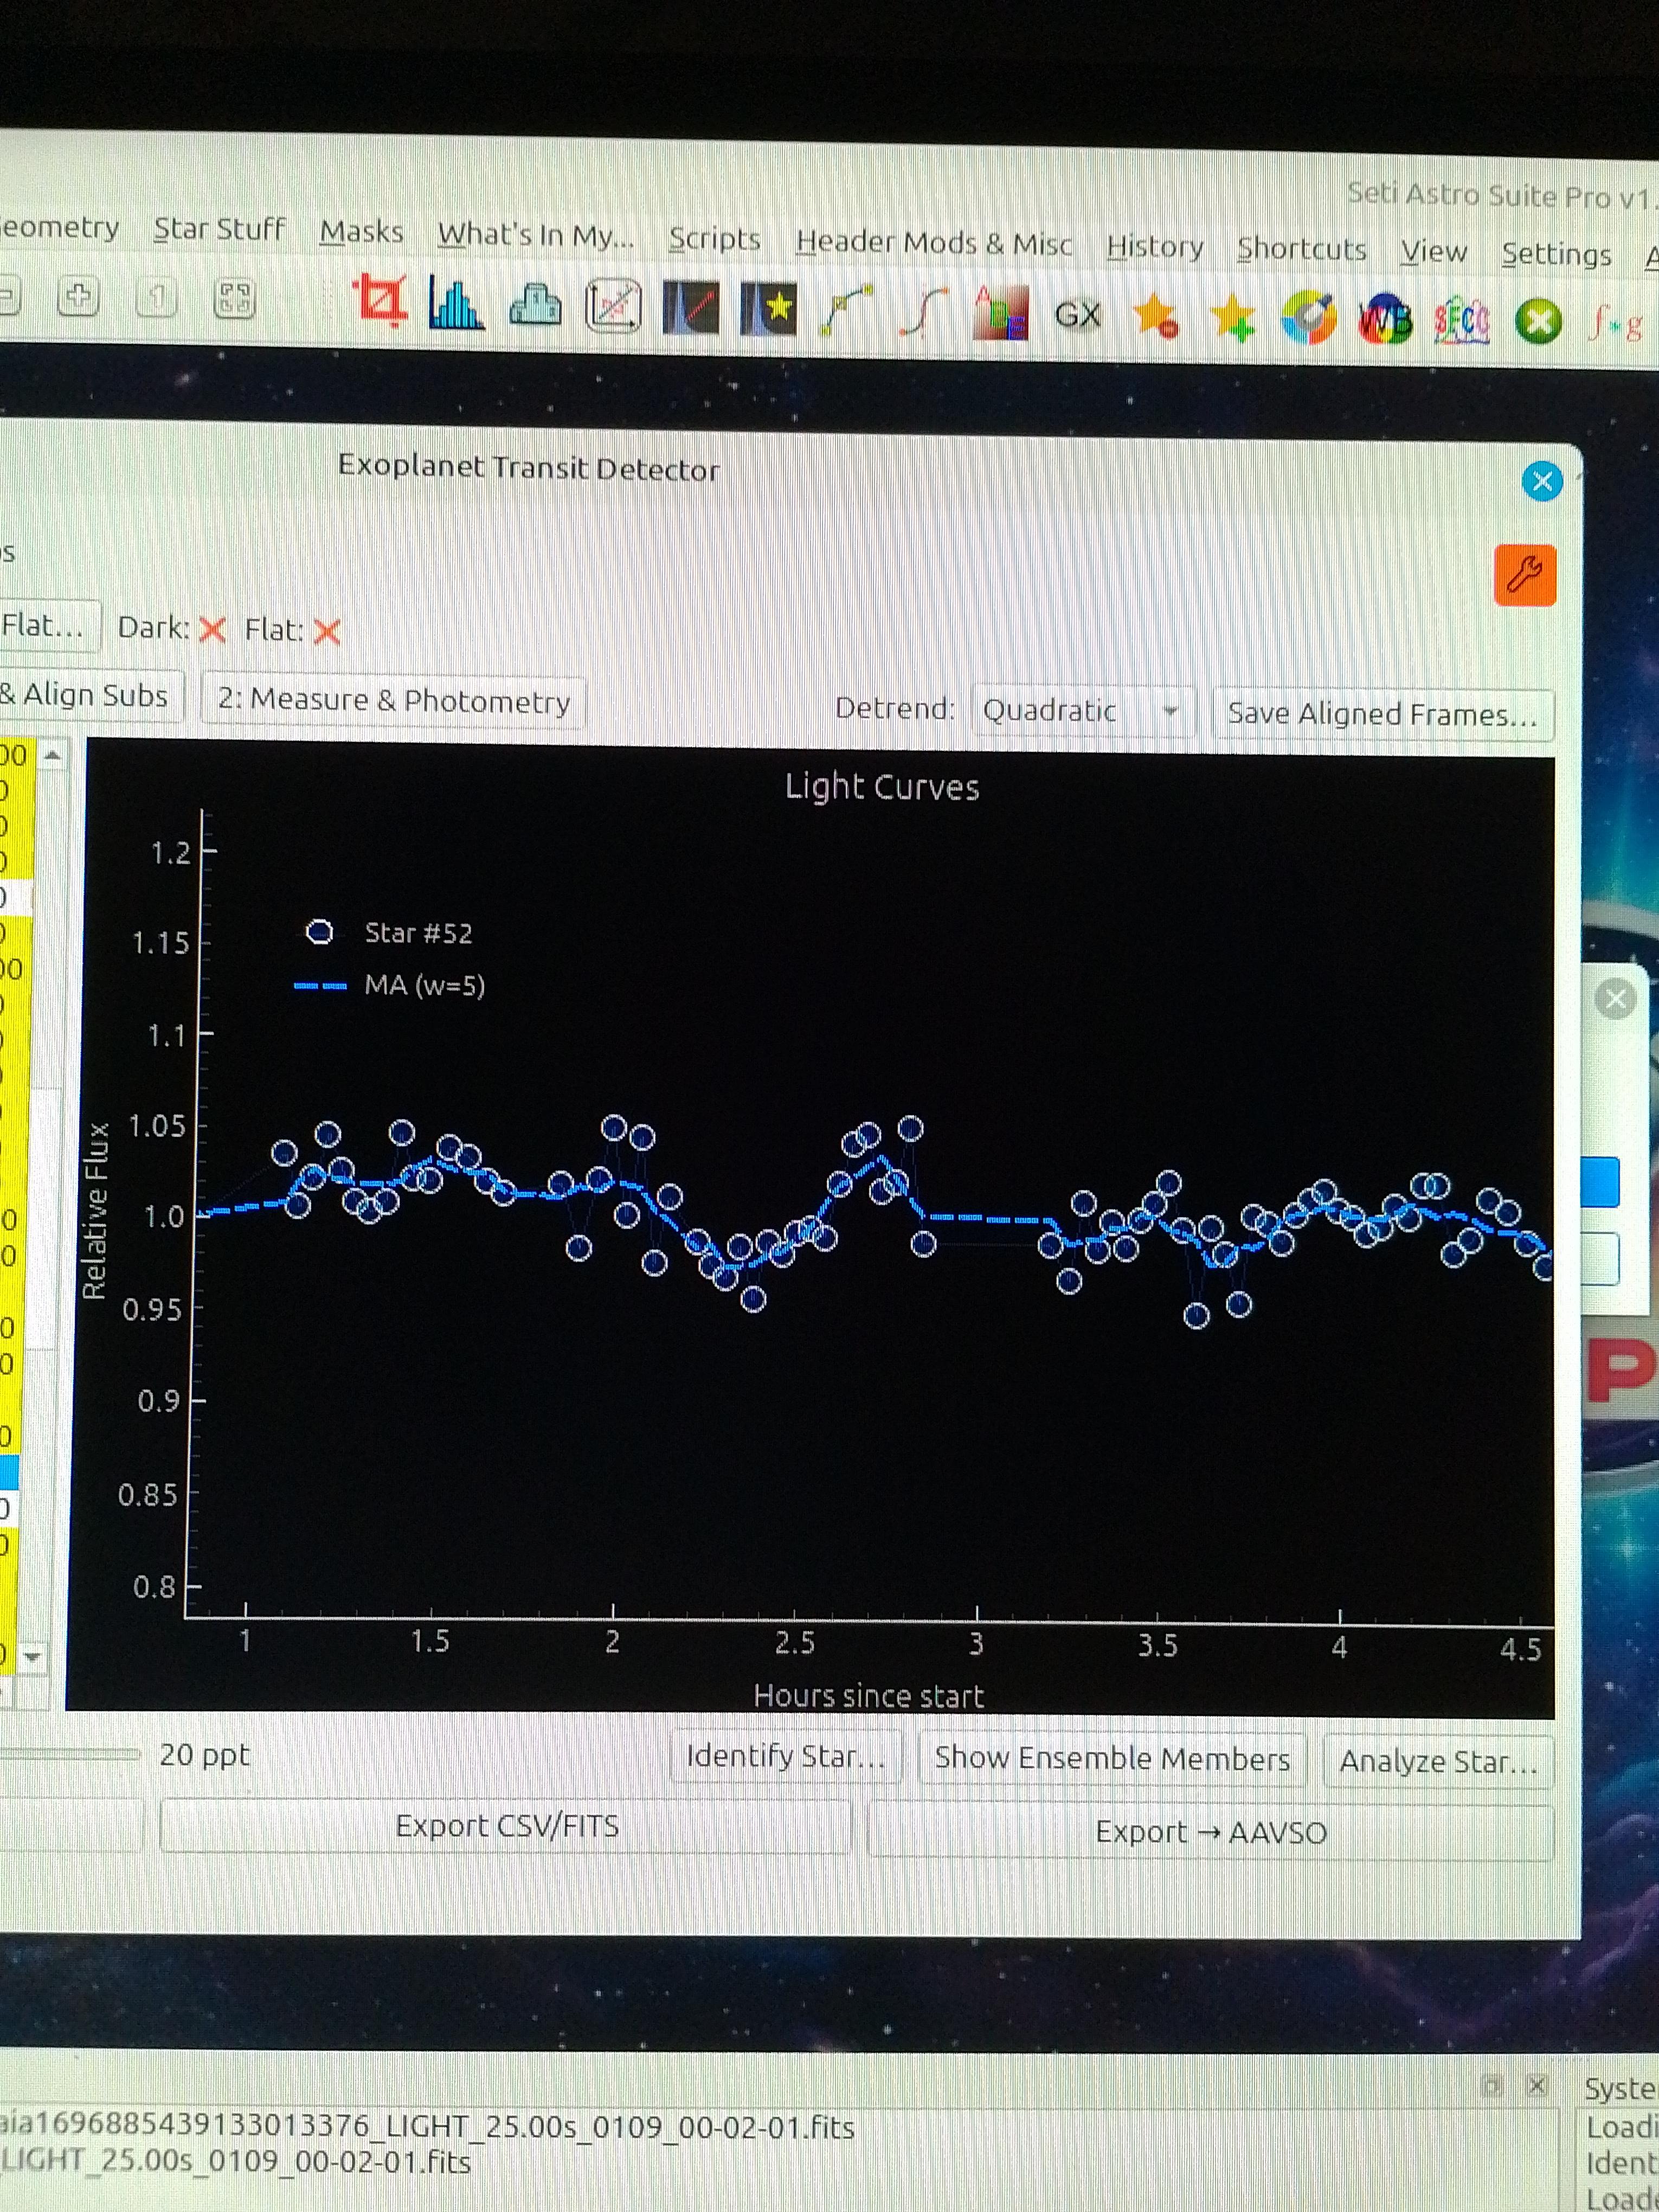1659x2212 pixels.
Task: Open the Detrend Quadratic dropdown
Action: pos(1082,711)
